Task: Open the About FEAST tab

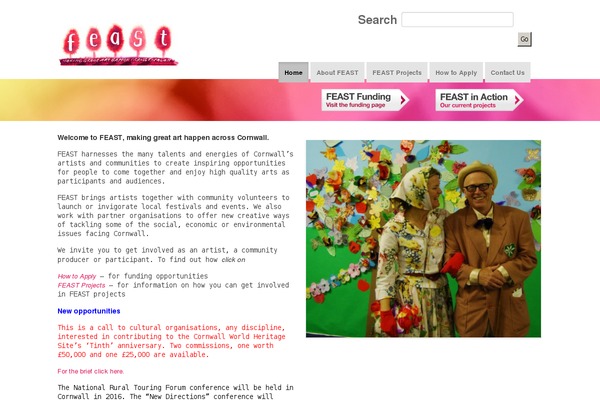Action: [337, 72]
